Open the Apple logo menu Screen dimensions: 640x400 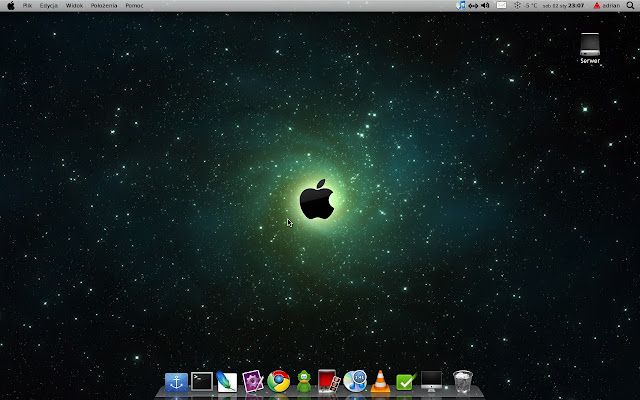11,6
